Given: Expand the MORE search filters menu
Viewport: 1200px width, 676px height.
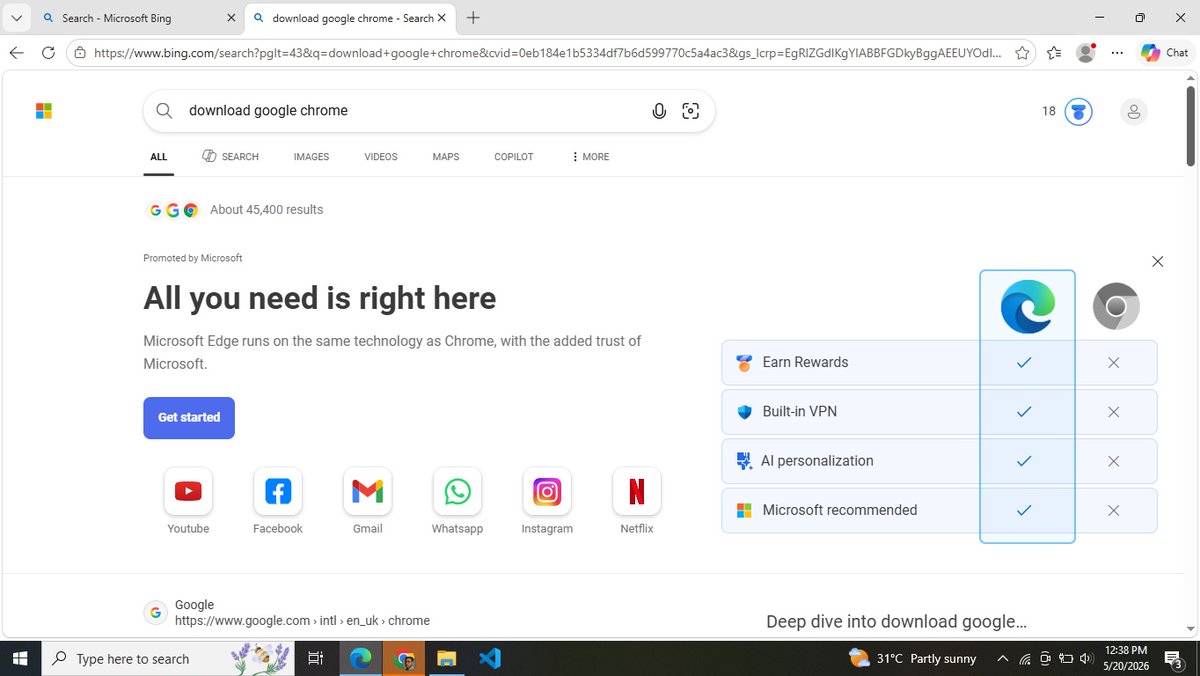Looking at the screenshot, I should tap(590, 157).
